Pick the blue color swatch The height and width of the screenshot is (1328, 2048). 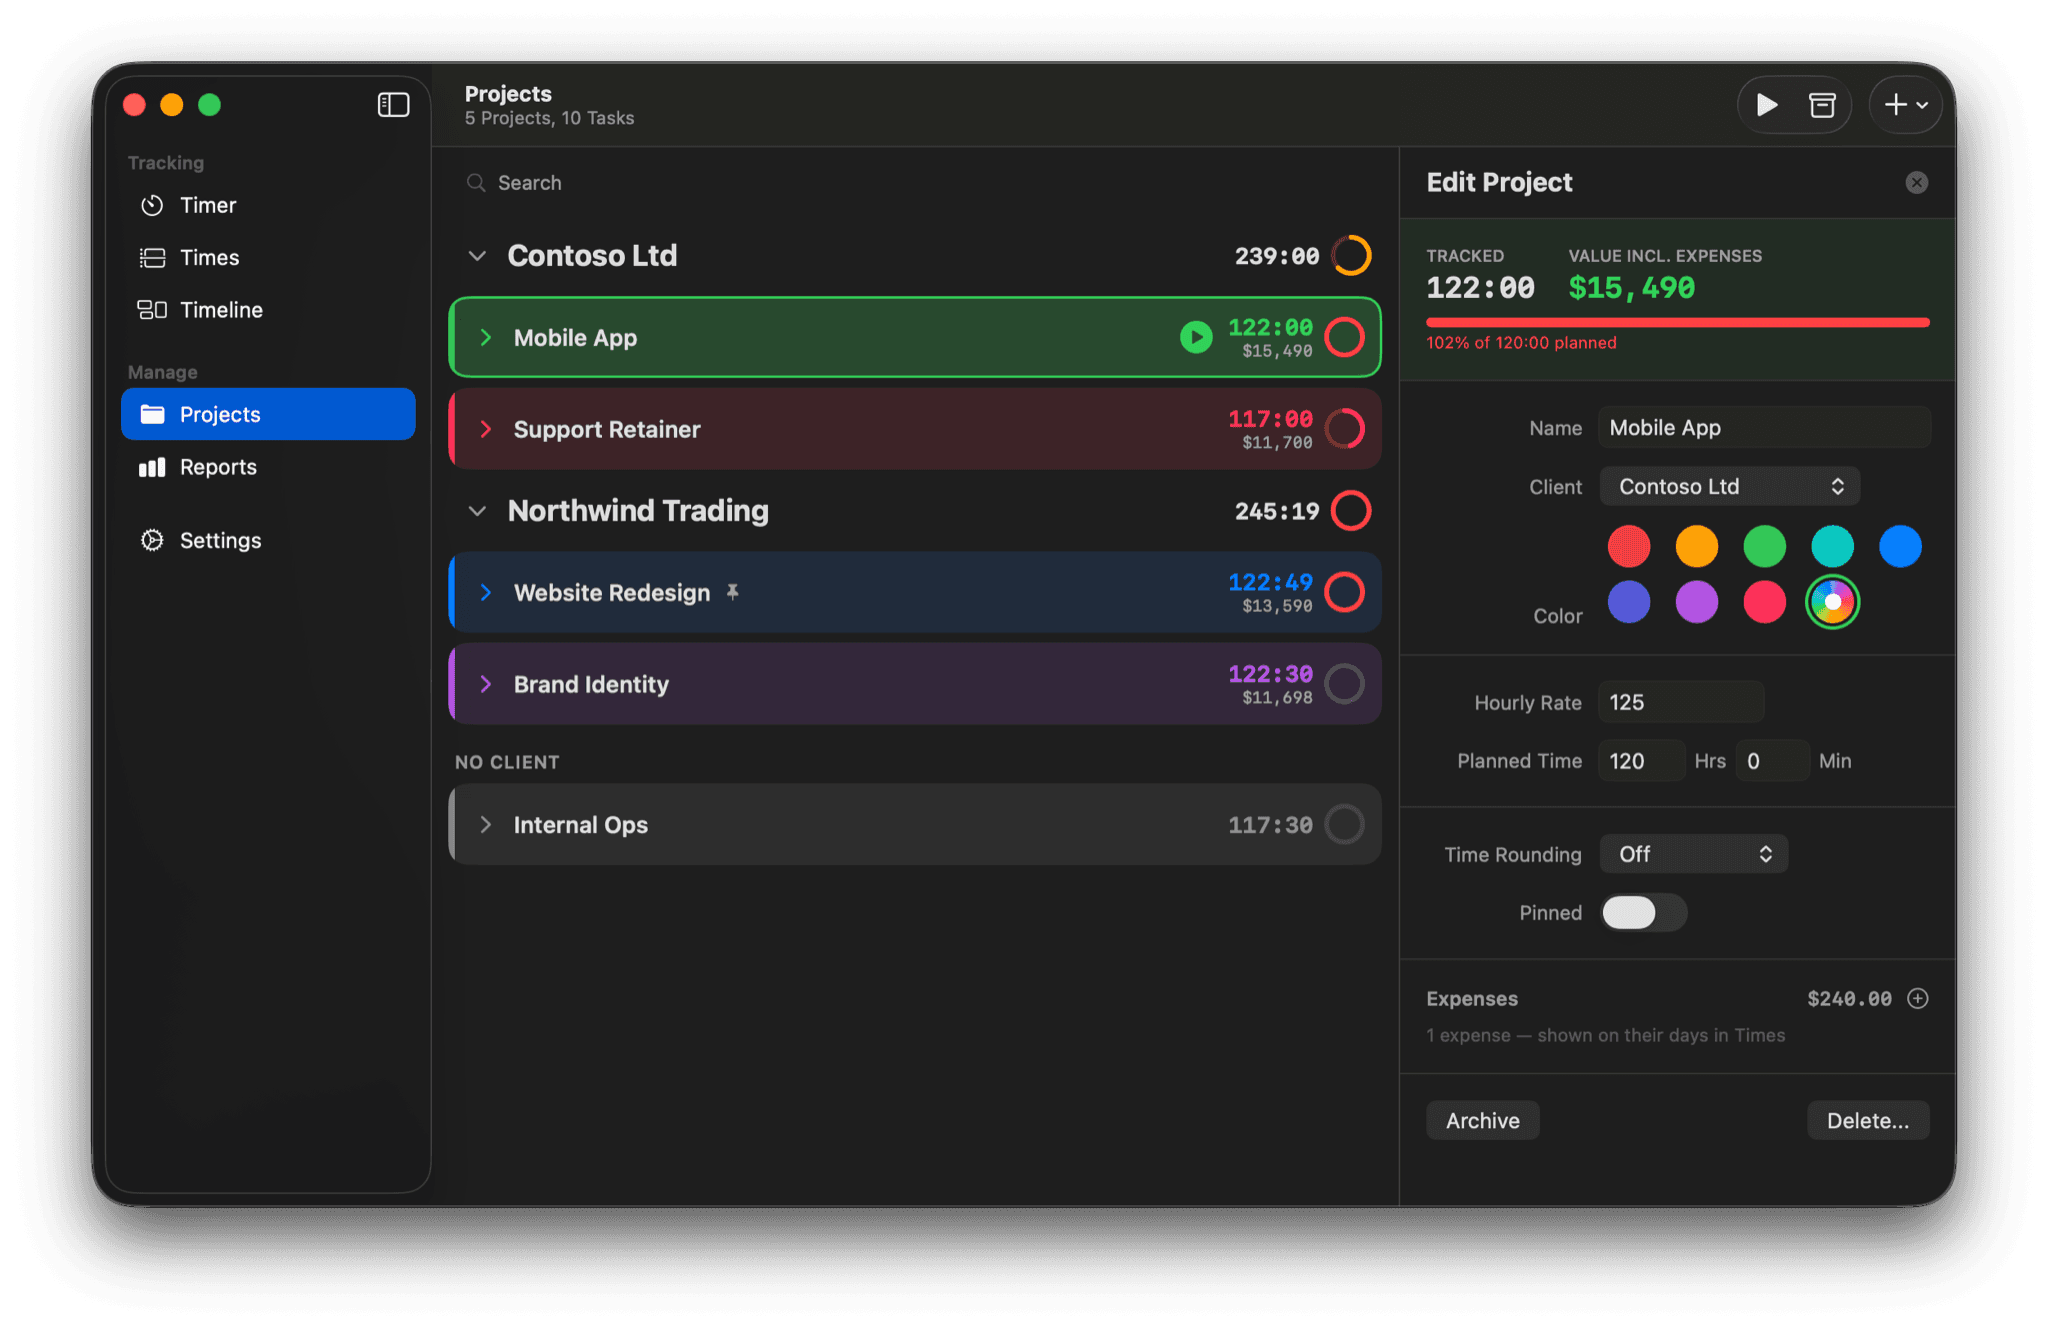click(x=1900, y=546)
